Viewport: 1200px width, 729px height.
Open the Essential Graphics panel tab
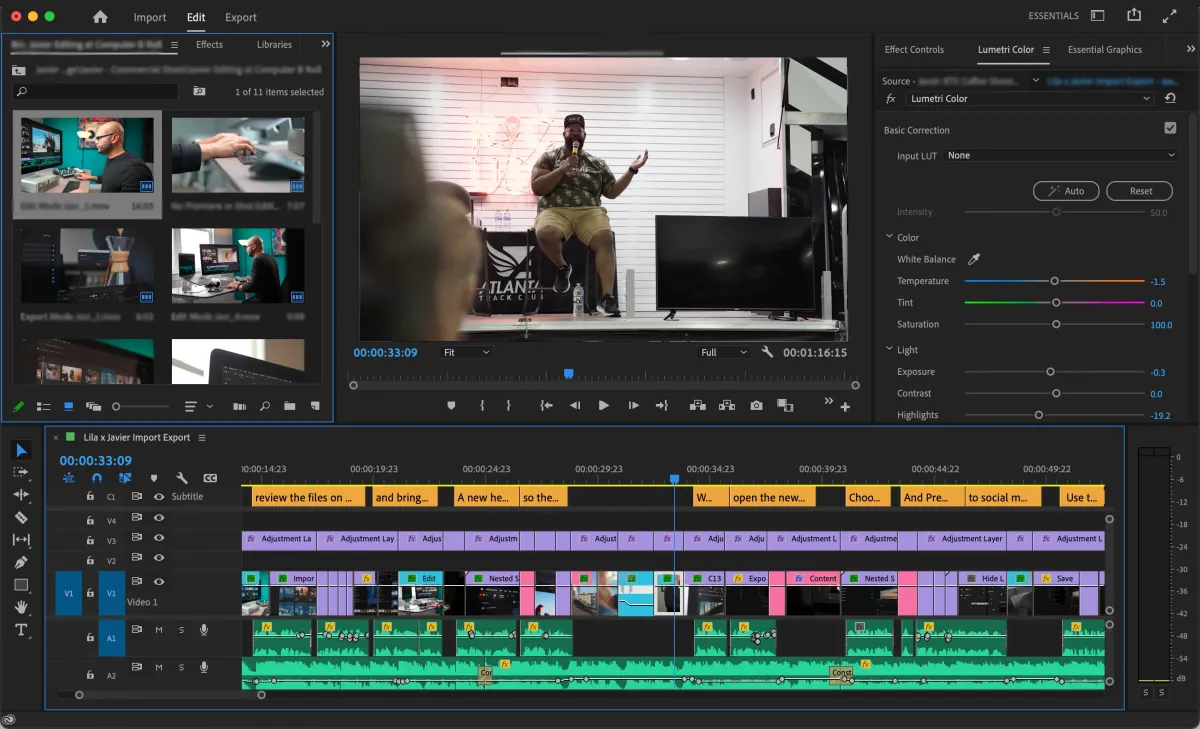[x=1104, y=49]
